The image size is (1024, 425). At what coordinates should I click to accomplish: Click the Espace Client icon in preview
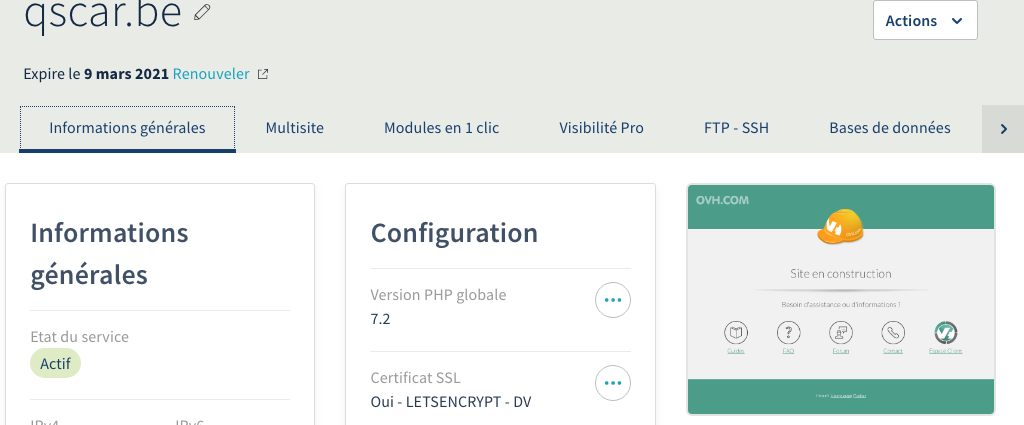tap(945, 332)
